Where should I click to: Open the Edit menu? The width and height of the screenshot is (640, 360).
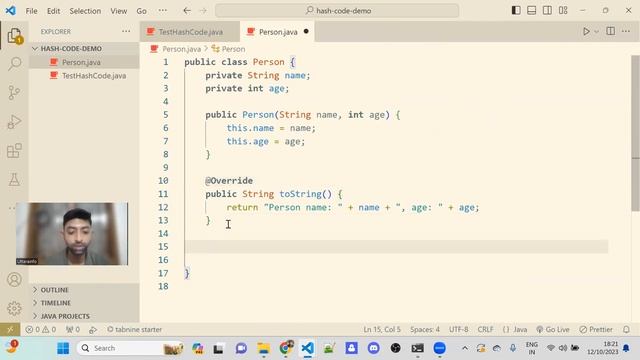click(53, 11)
